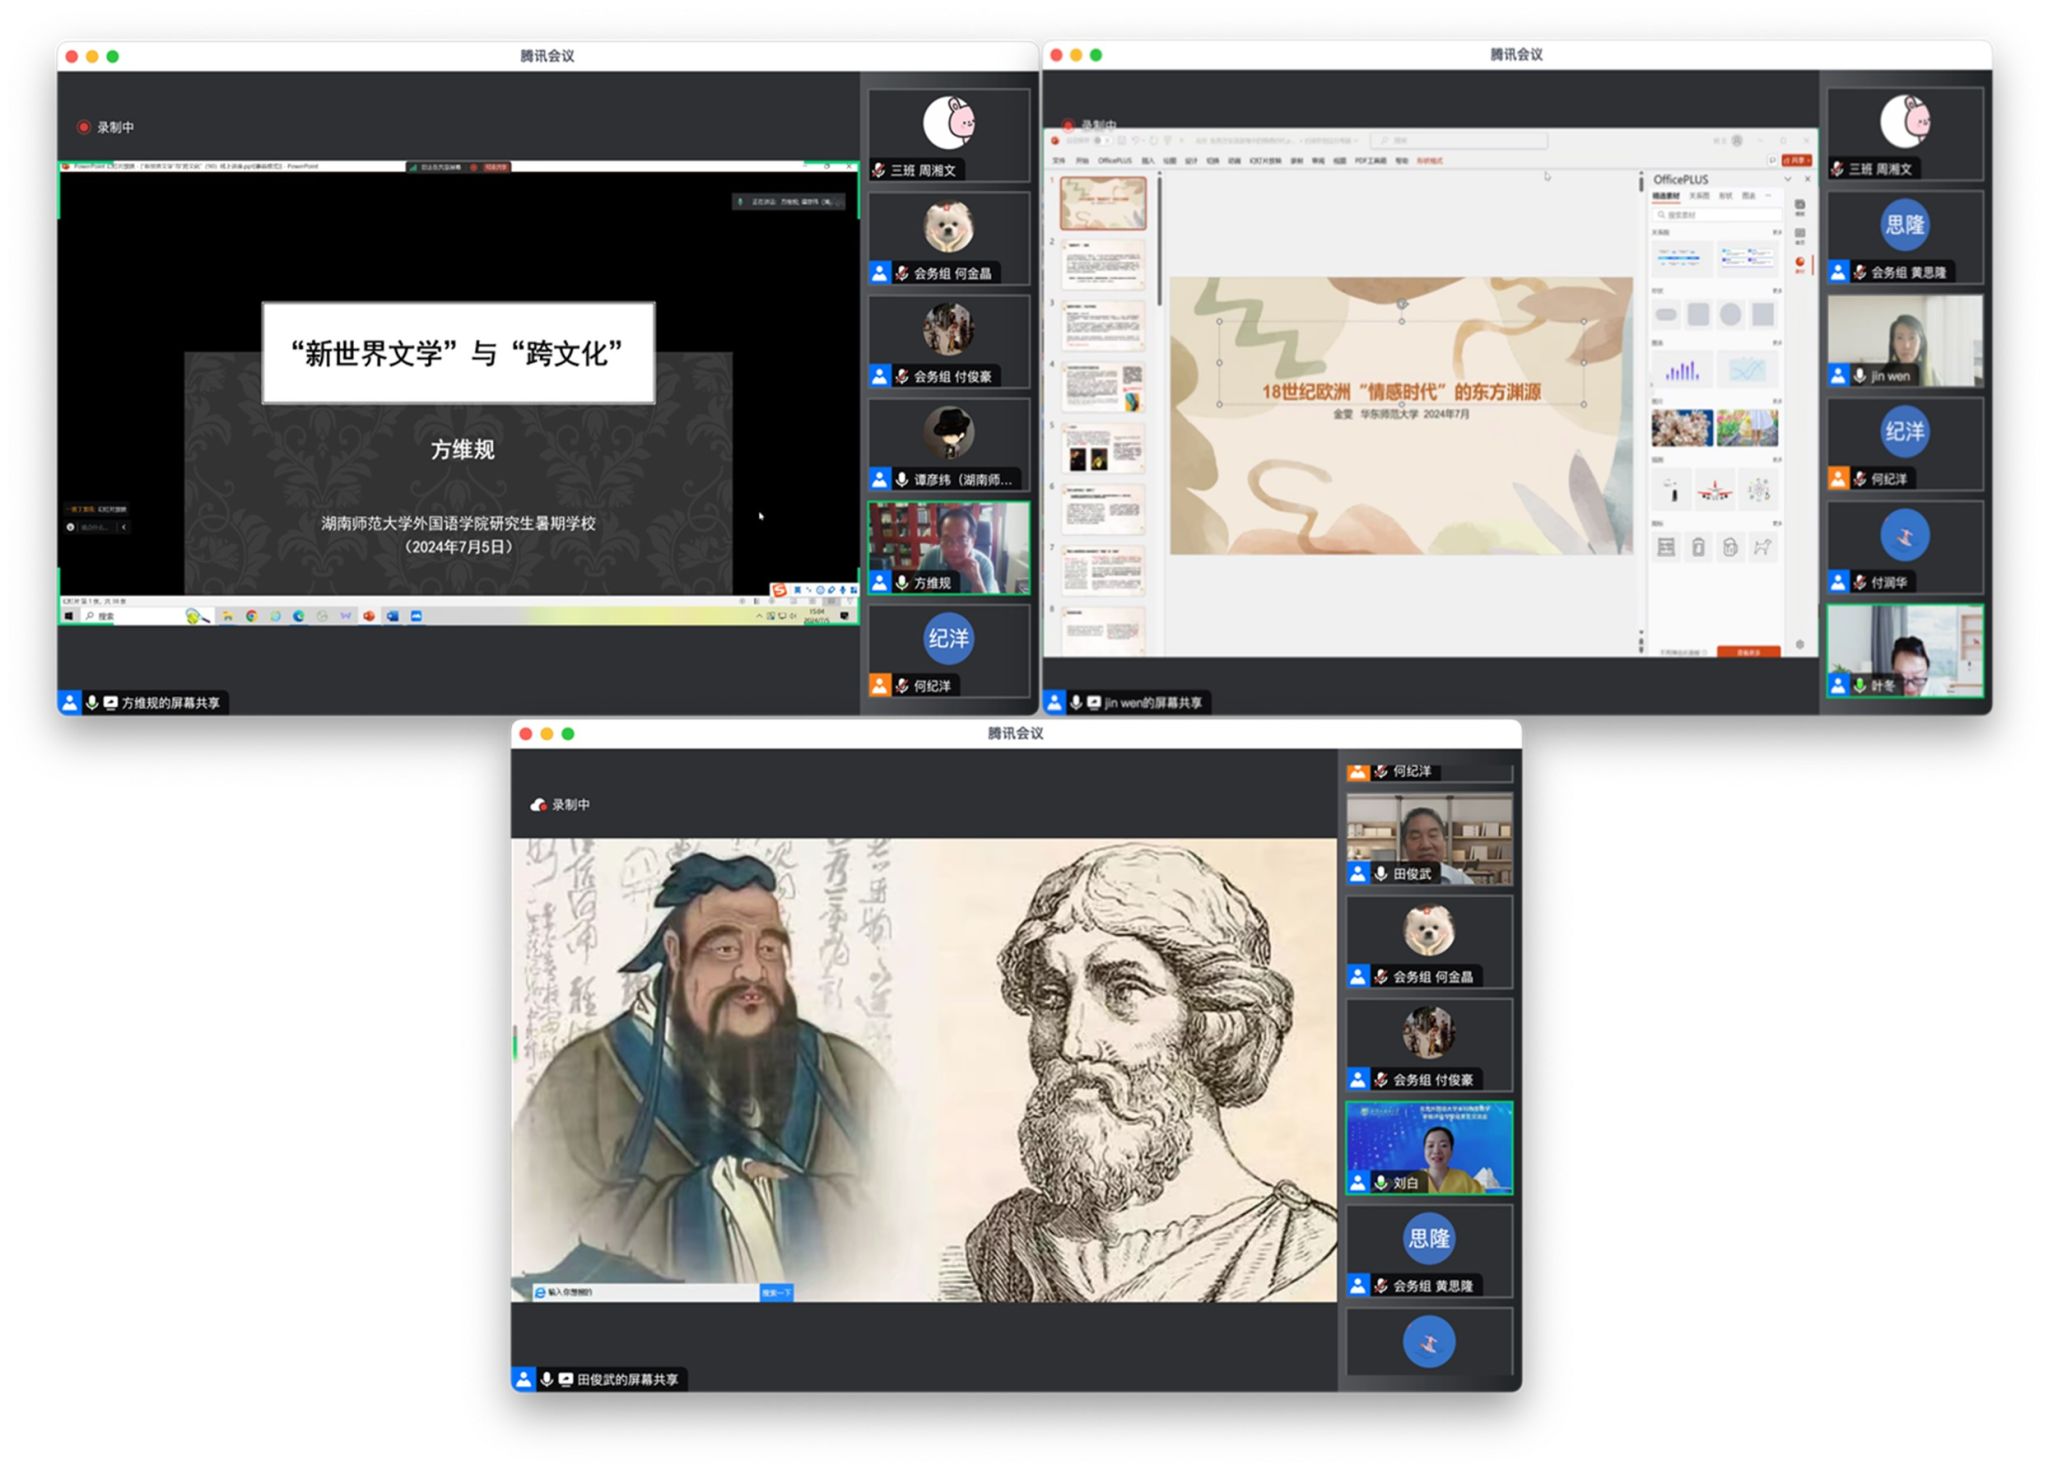Click the red 共享 share button in PowerPoint

pyautogui.click(x=1796, y=160)
